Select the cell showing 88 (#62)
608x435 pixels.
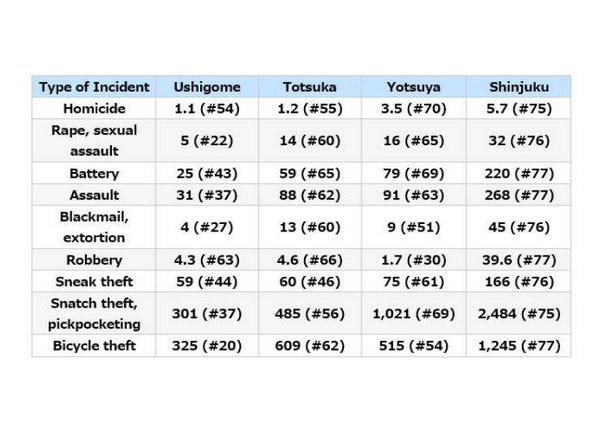click(x=310, y=195)
